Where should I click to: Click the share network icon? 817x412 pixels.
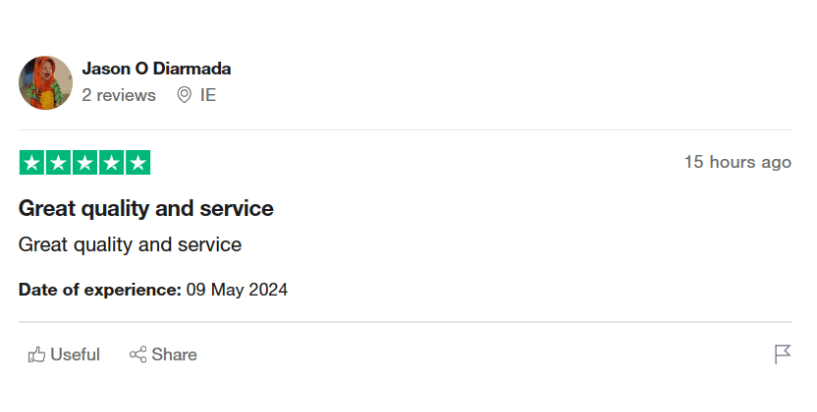[x=138, y=354]
